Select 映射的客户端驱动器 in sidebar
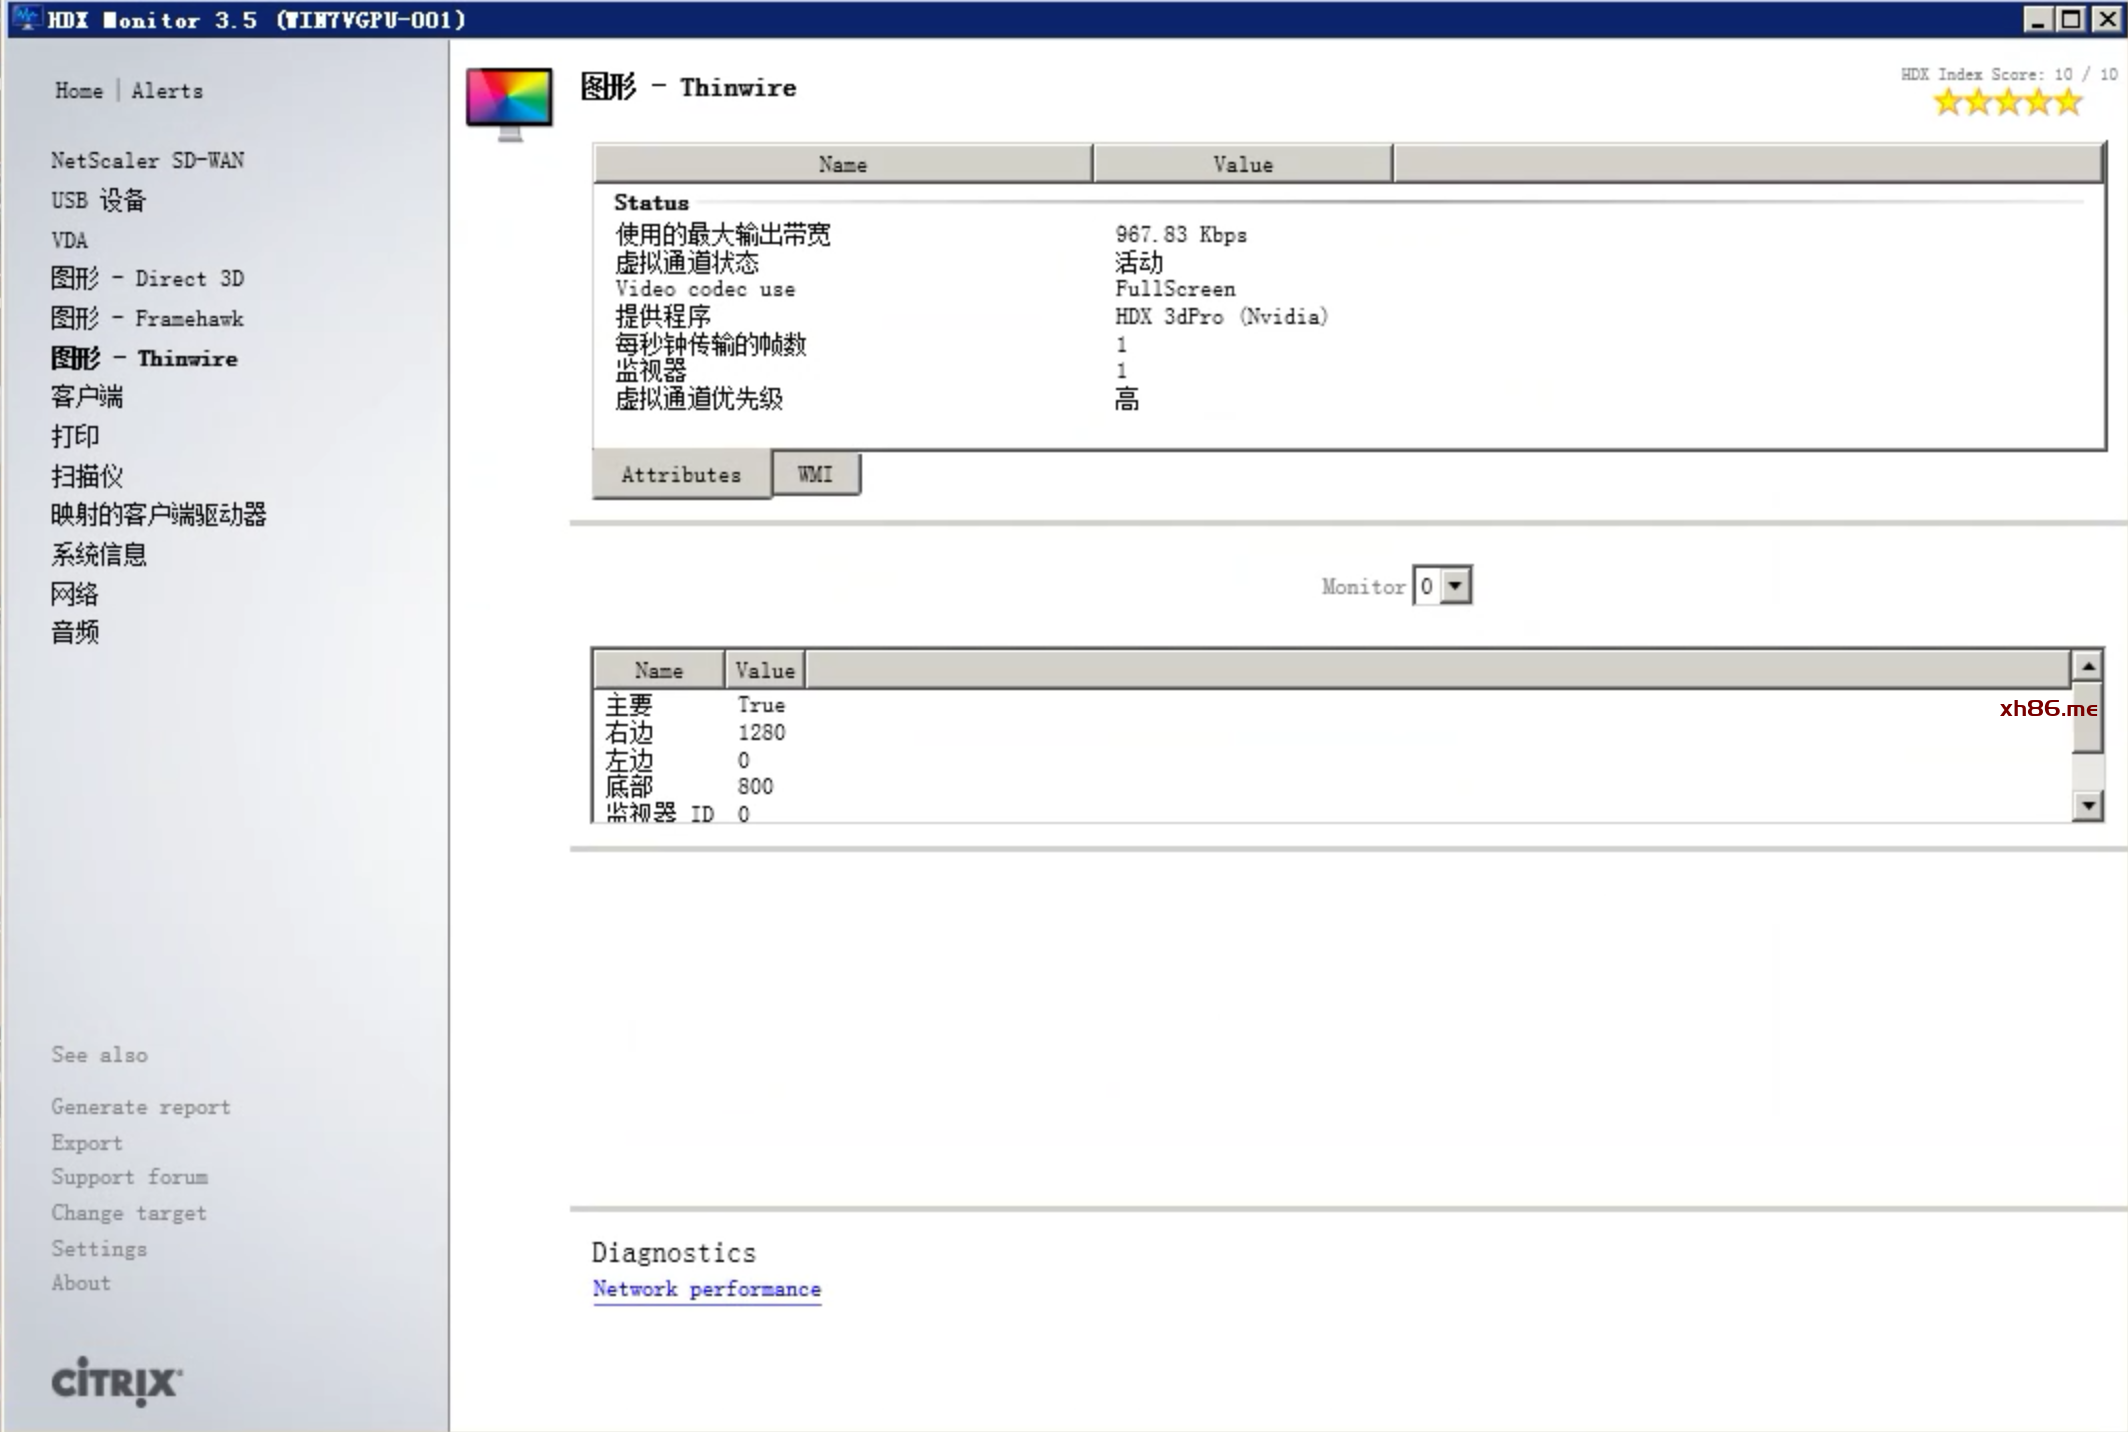The image size is (2128, 1432). point(159,515)
